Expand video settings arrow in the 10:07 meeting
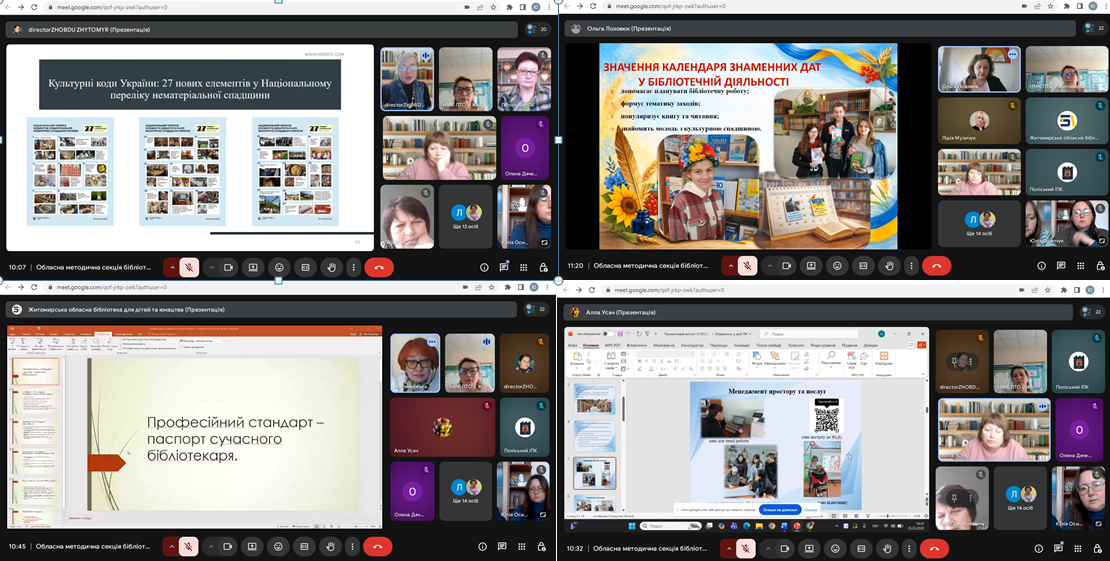1110x561 pixels. click(x=211, y=267)
